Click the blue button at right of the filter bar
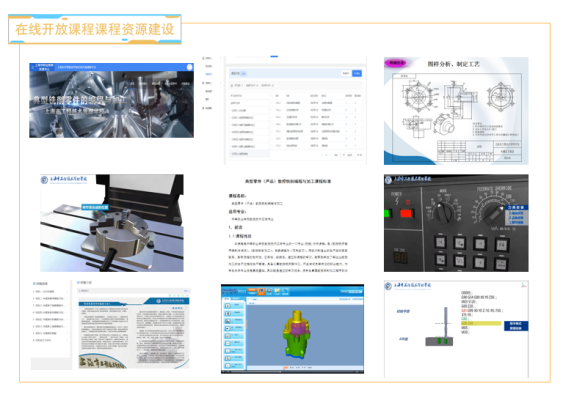Screen dimensions: 563x393 tap(357, 73)
